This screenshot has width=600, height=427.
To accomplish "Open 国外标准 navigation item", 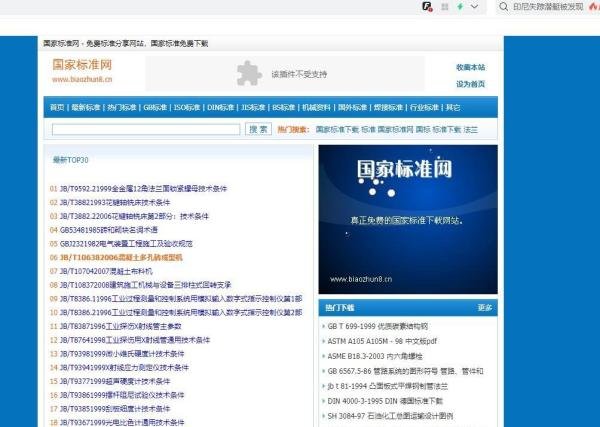I will 352,108.
